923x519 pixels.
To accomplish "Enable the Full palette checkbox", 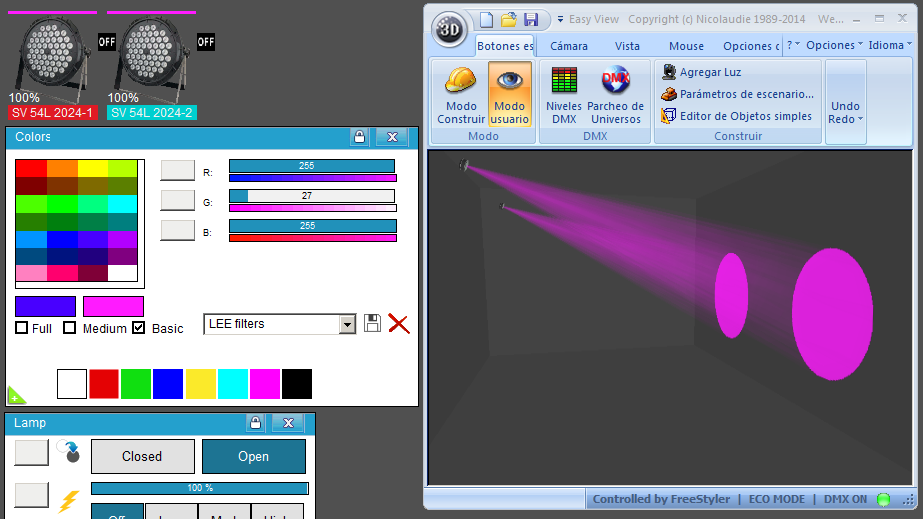I will coord(22,328).
